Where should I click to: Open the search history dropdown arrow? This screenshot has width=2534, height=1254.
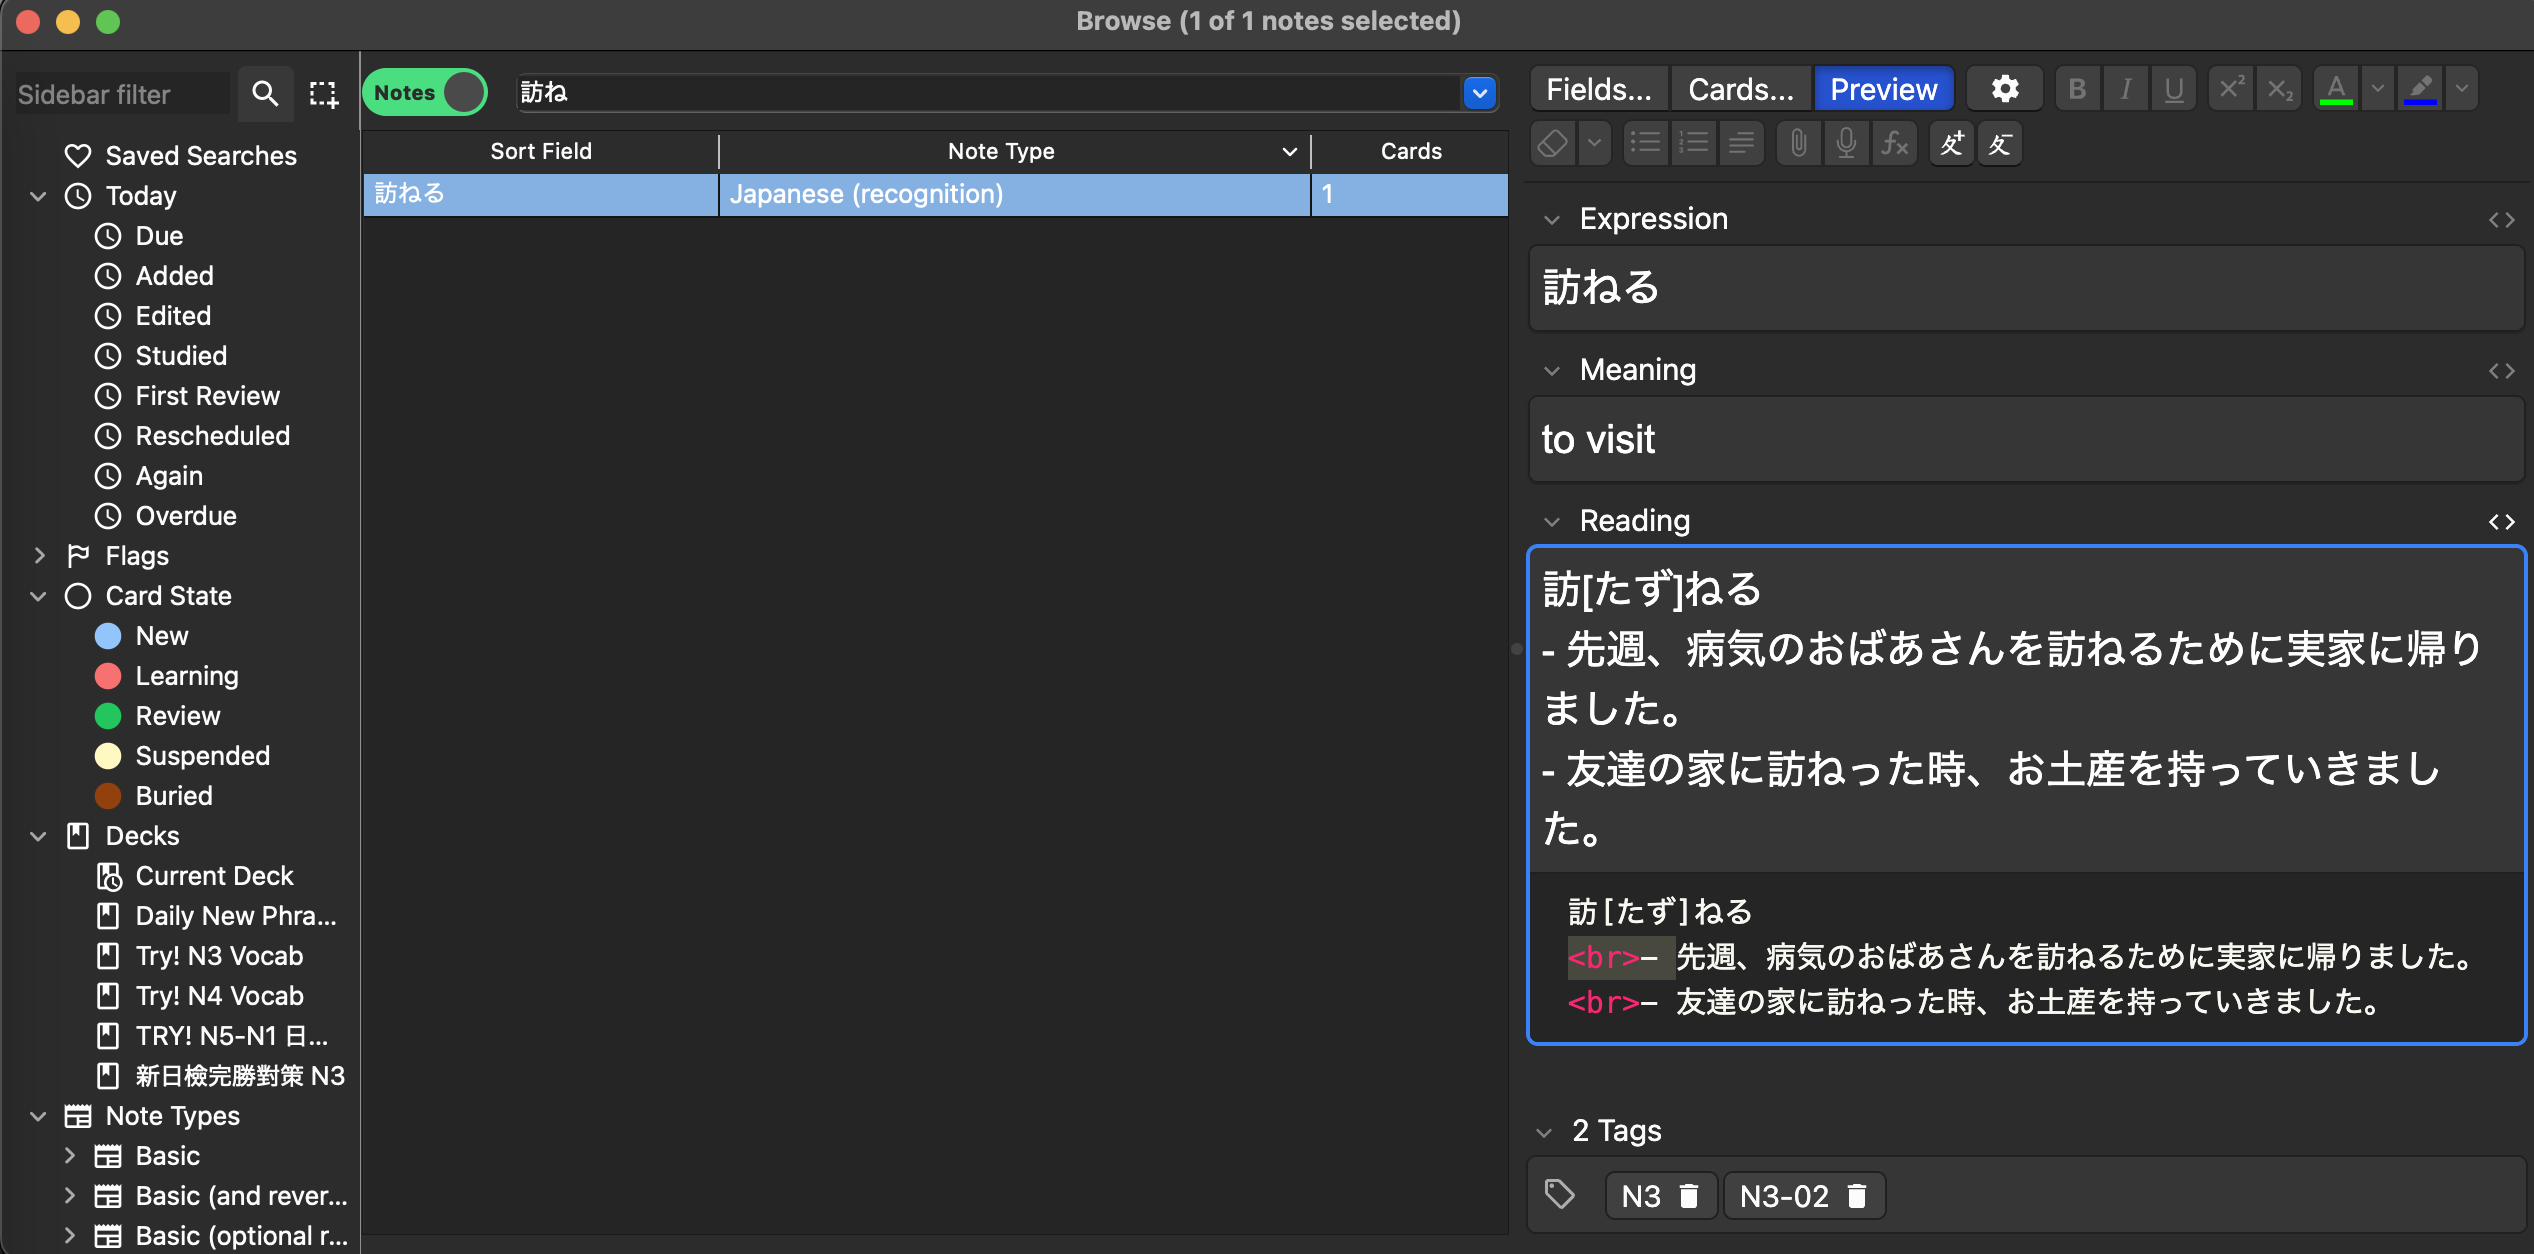tap(1480, 93)
